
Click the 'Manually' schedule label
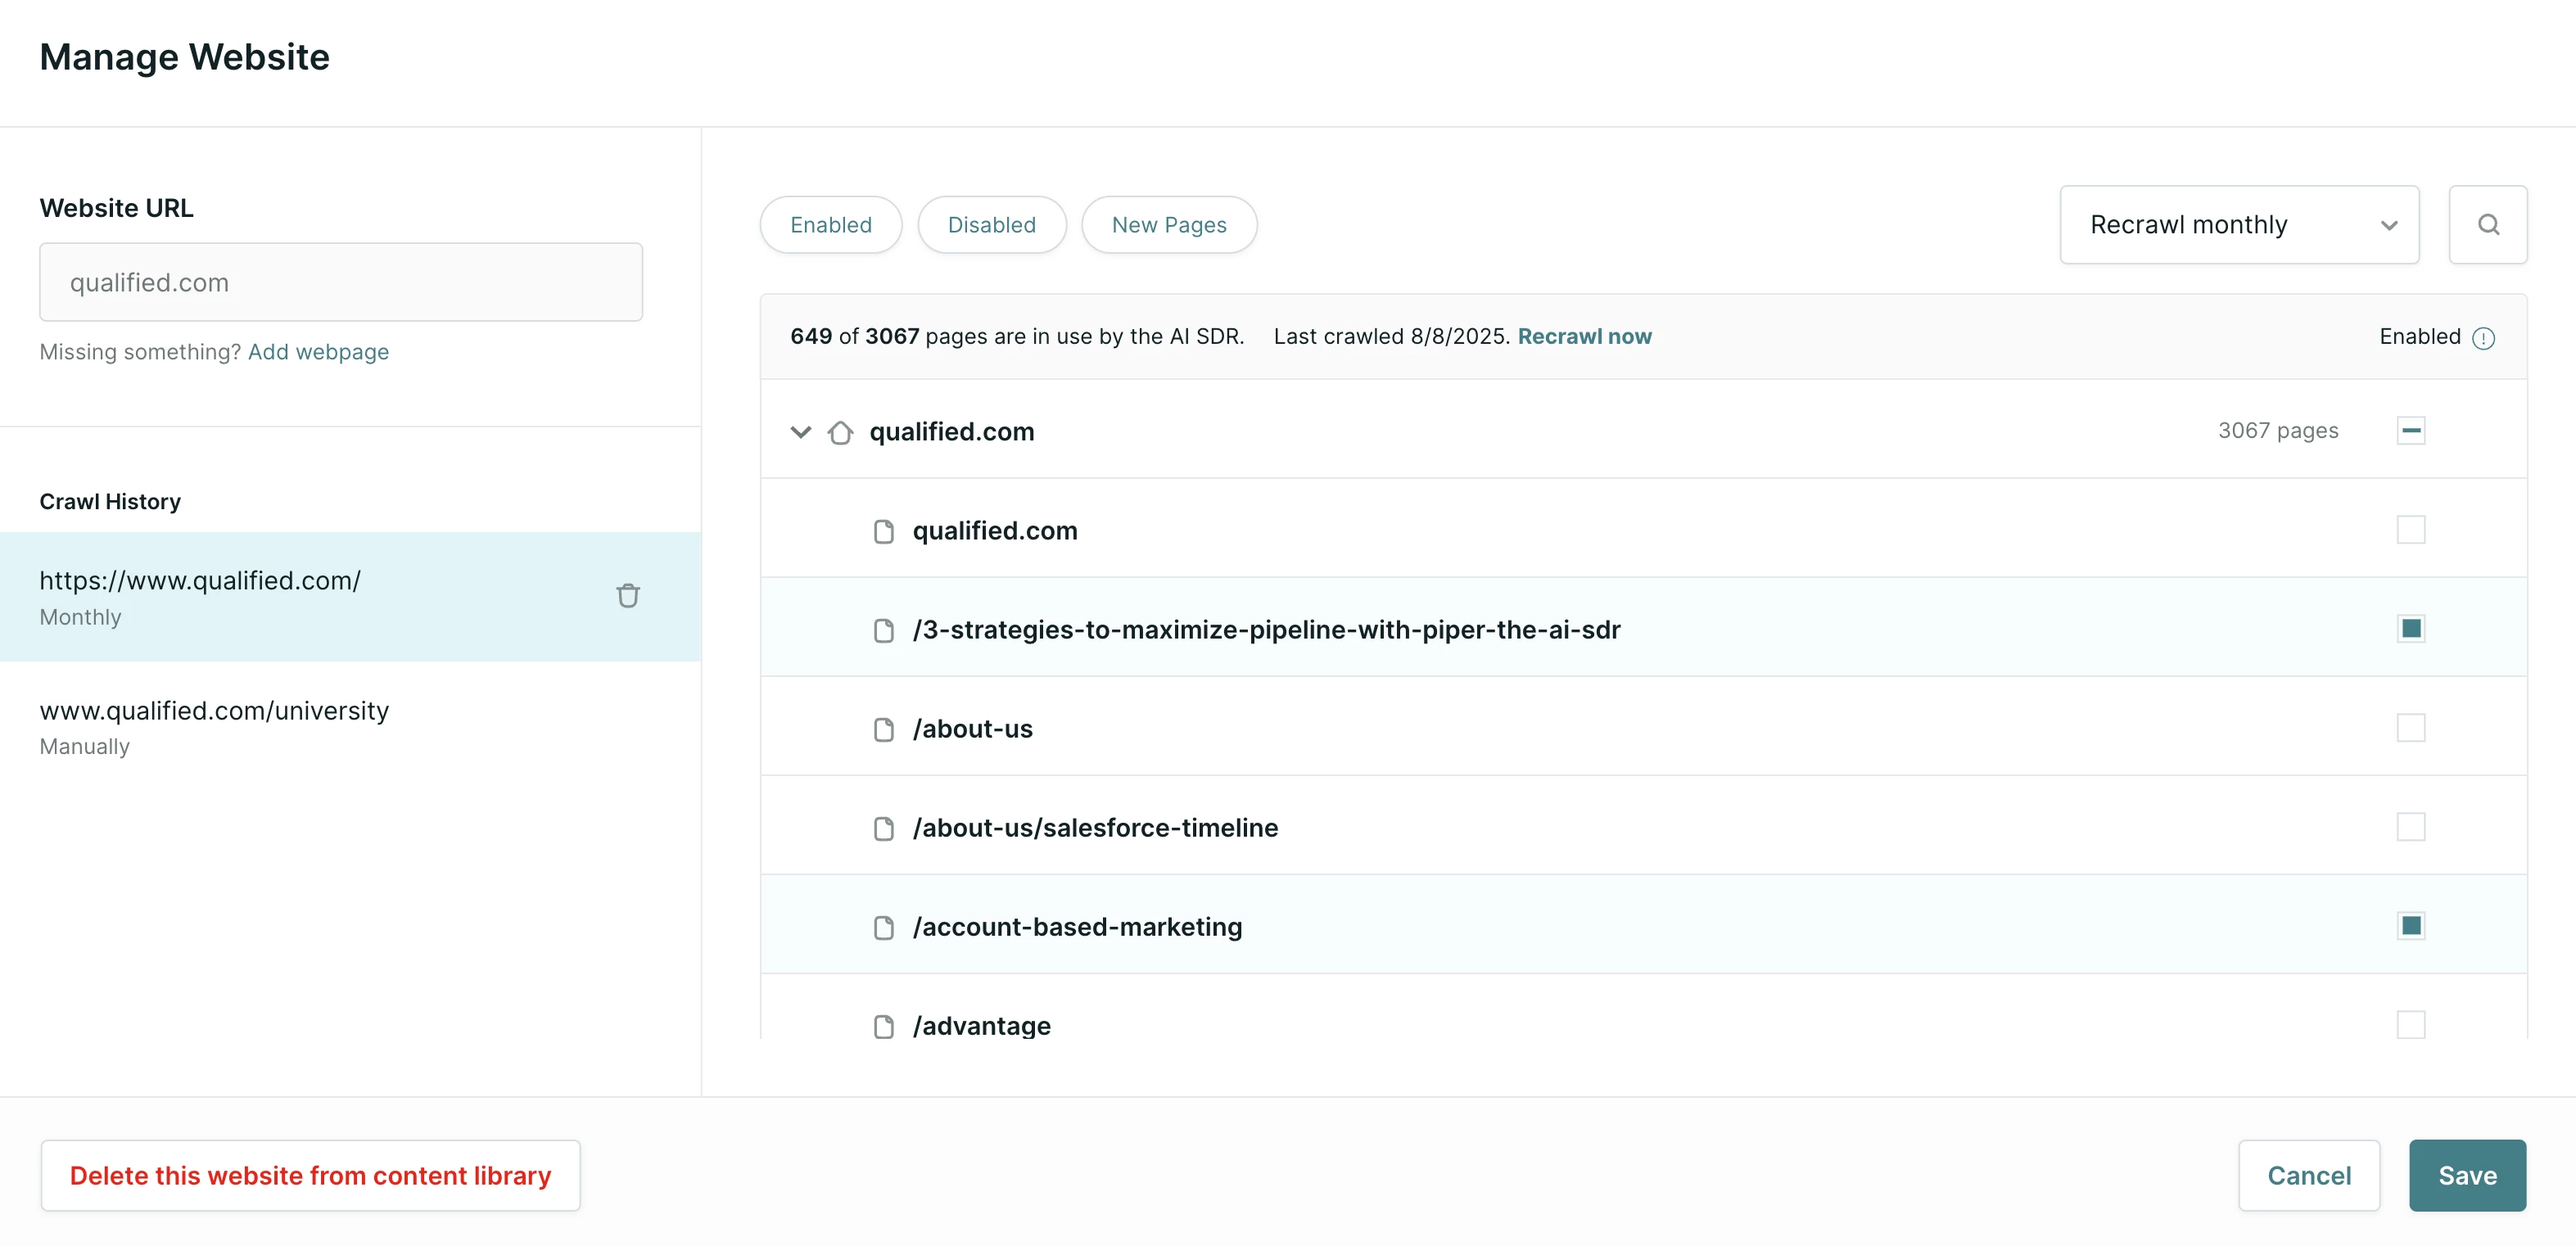(85, 747)
